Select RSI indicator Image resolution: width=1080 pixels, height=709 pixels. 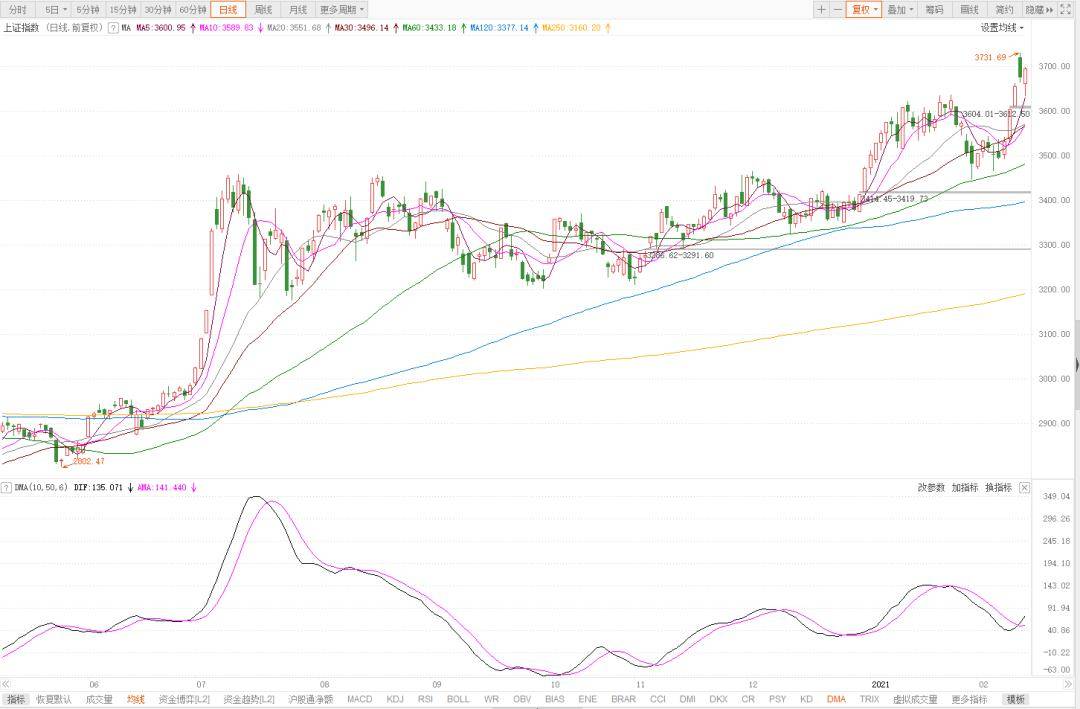(x=426, y=699)
